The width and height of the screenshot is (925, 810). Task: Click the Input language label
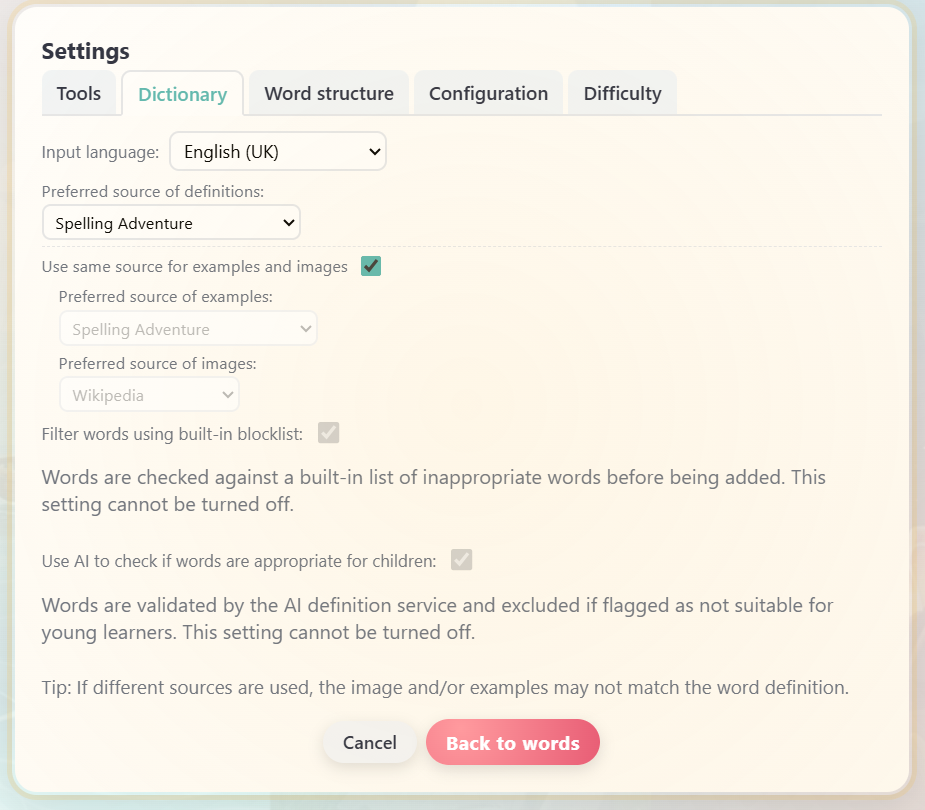coord(100,152)
